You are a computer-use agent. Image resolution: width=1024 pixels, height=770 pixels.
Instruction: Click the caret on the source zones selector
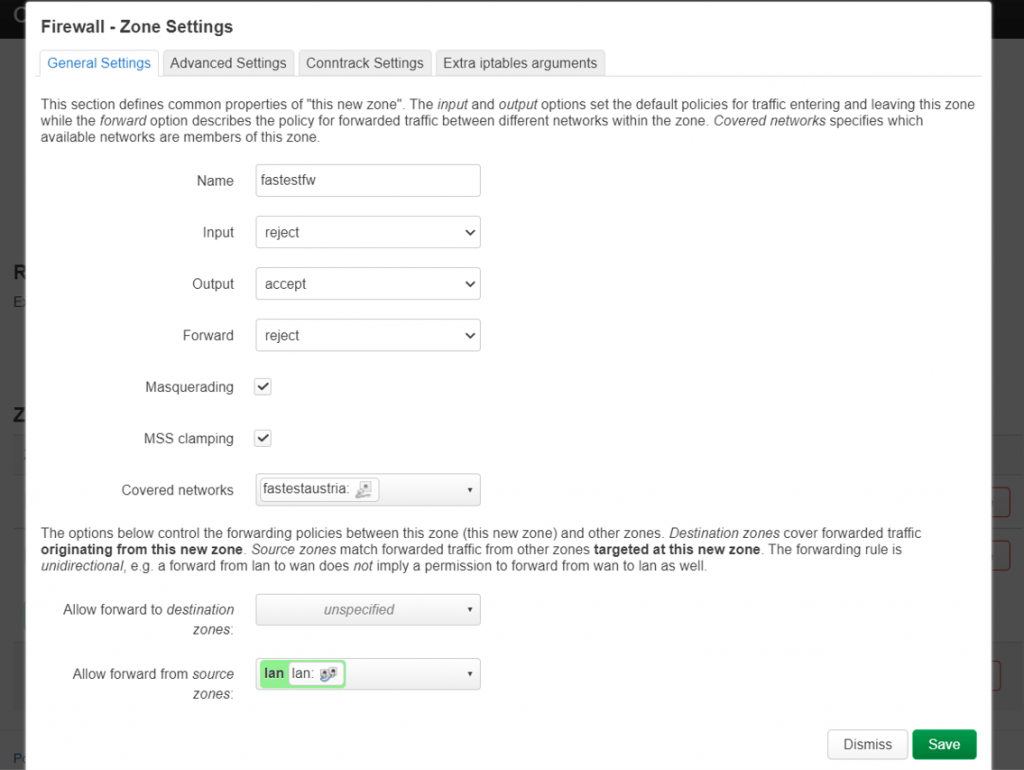point(469,673)
